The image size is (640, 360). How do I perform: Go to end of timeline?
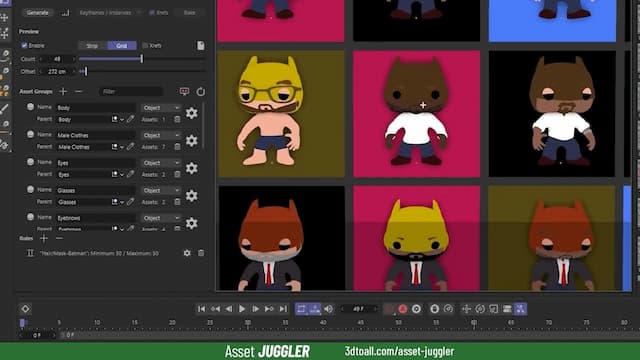coord(283,309)
